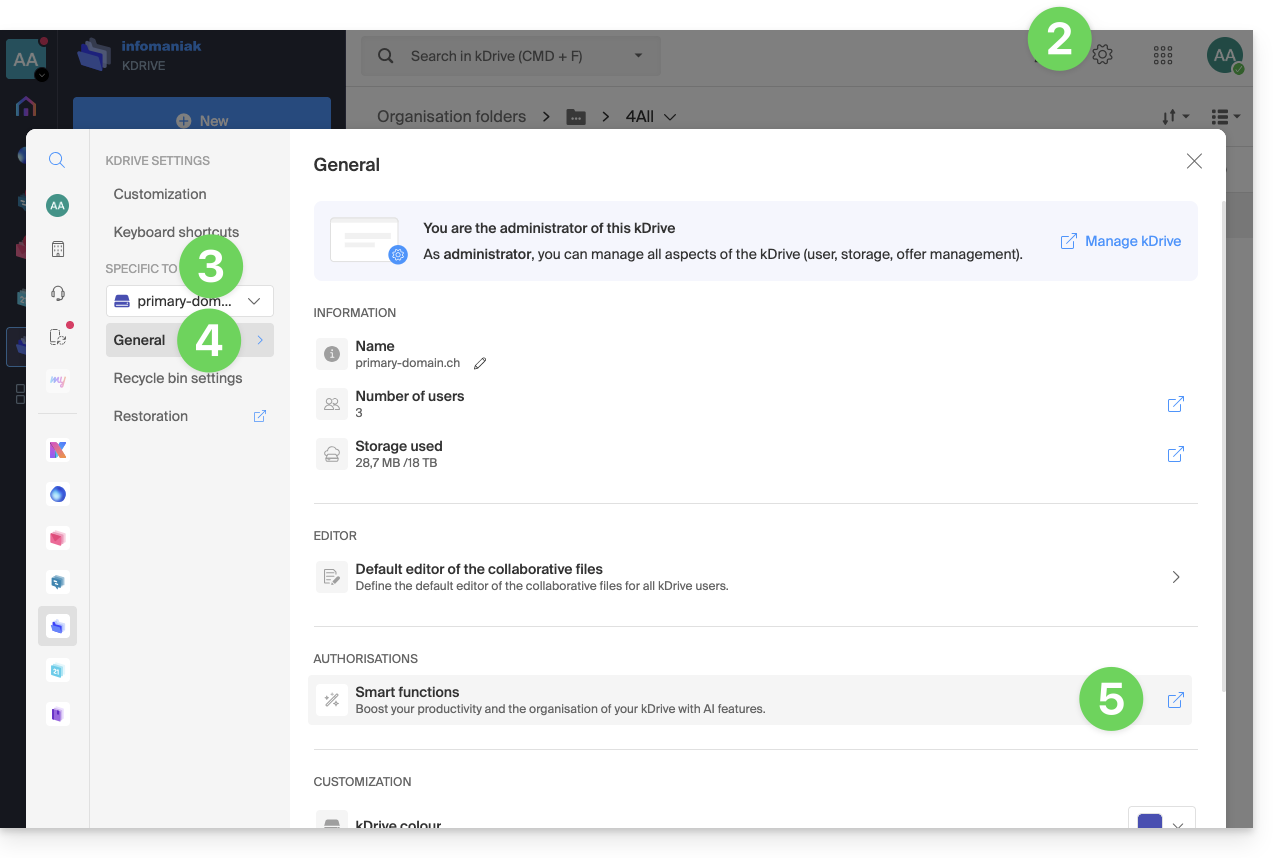Click the search magnifier in settings sidebar
1283x858 pixels.
pyautogui.click(x=57, y=160)
